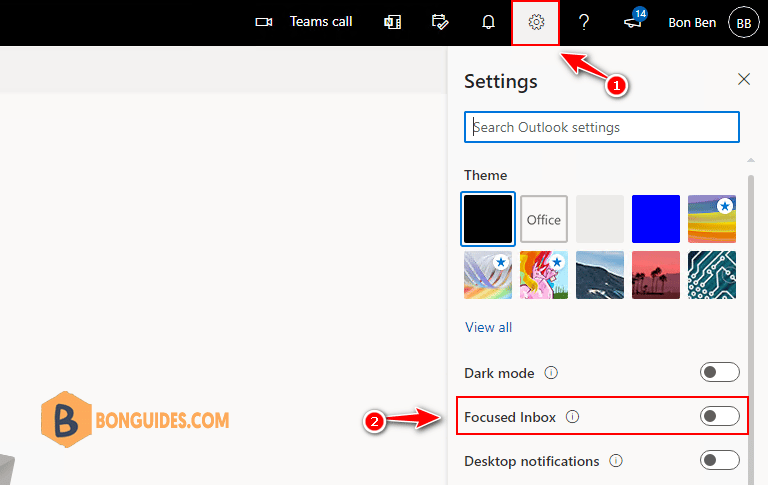Choose the rainbow stripes starred theme
The width and height of the screenshot is (768, 485).
pos(712,219)
